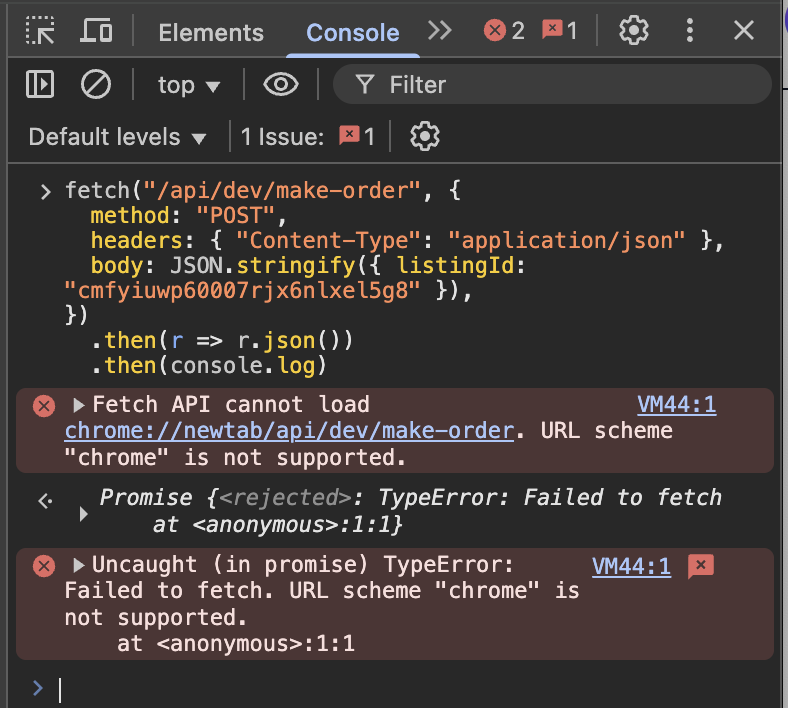
Task: Click the red error count badge
Action: 504,31
